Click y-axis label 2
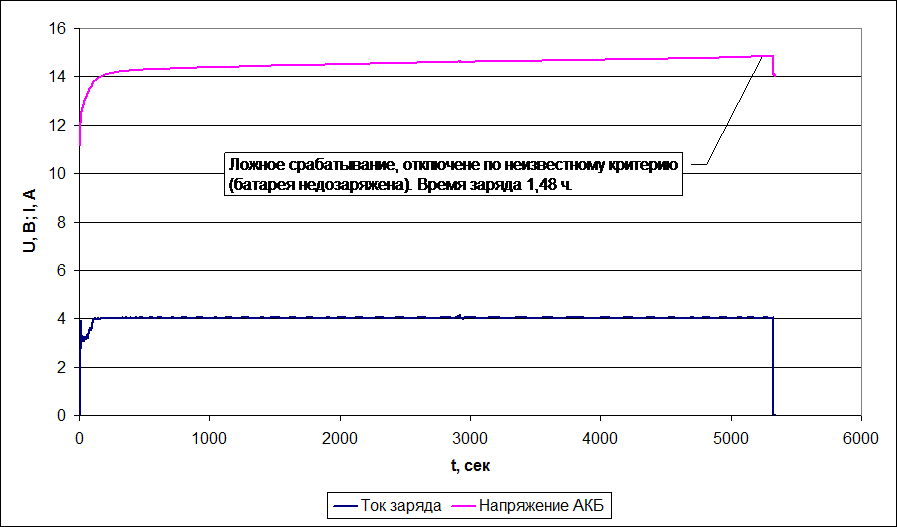 (x=63, y=367)
